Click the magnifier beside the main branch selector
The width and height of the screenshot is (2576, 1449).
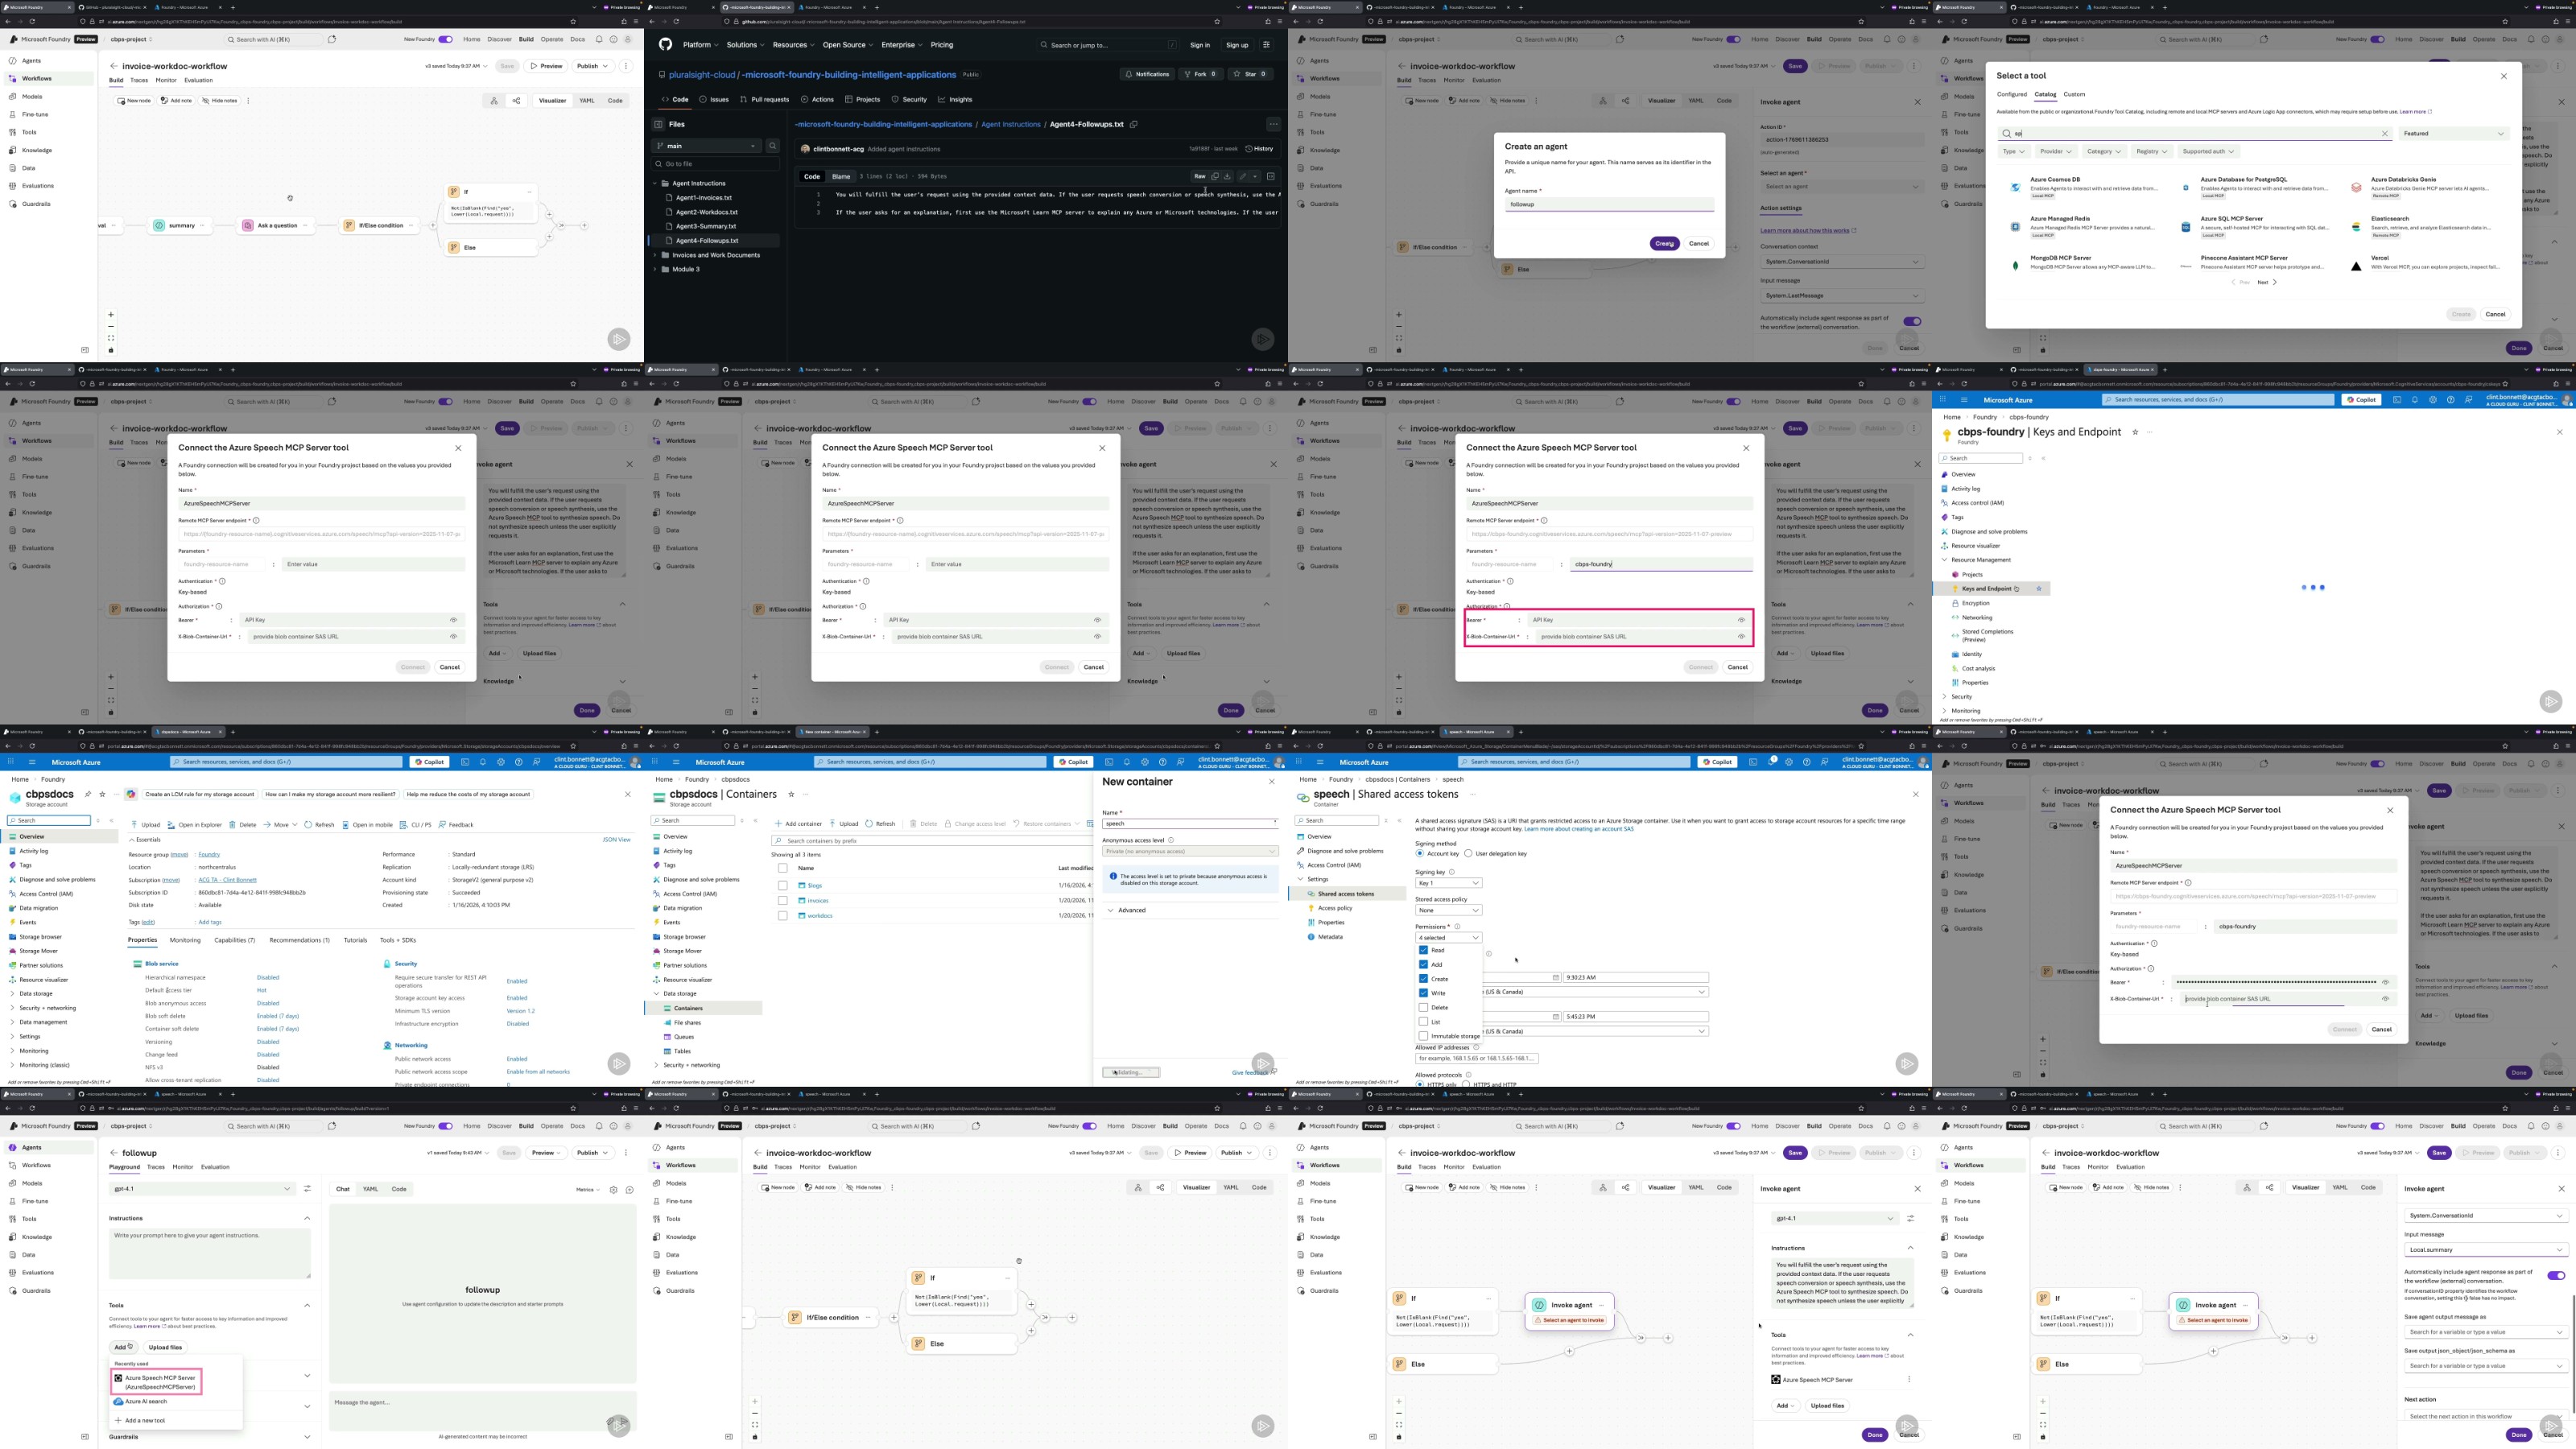772,146
